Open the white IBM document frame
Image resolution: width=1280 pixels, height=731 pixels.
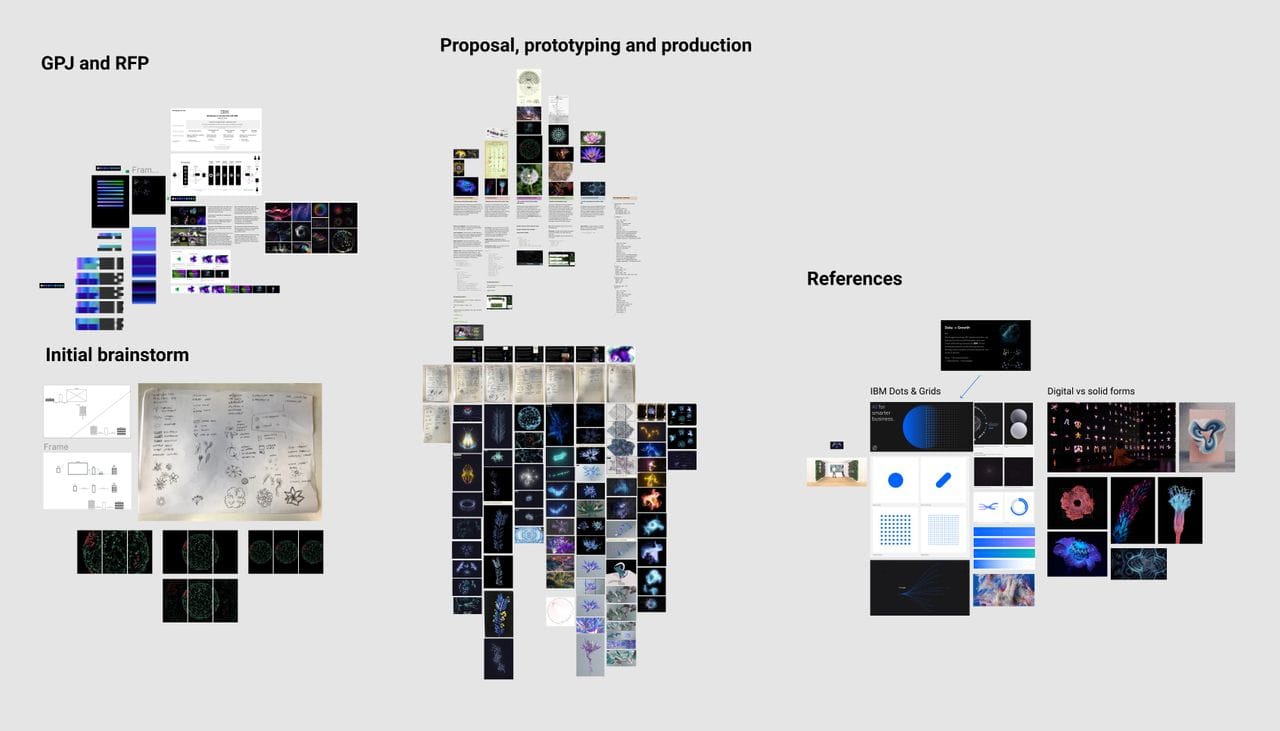click(215, 130)
